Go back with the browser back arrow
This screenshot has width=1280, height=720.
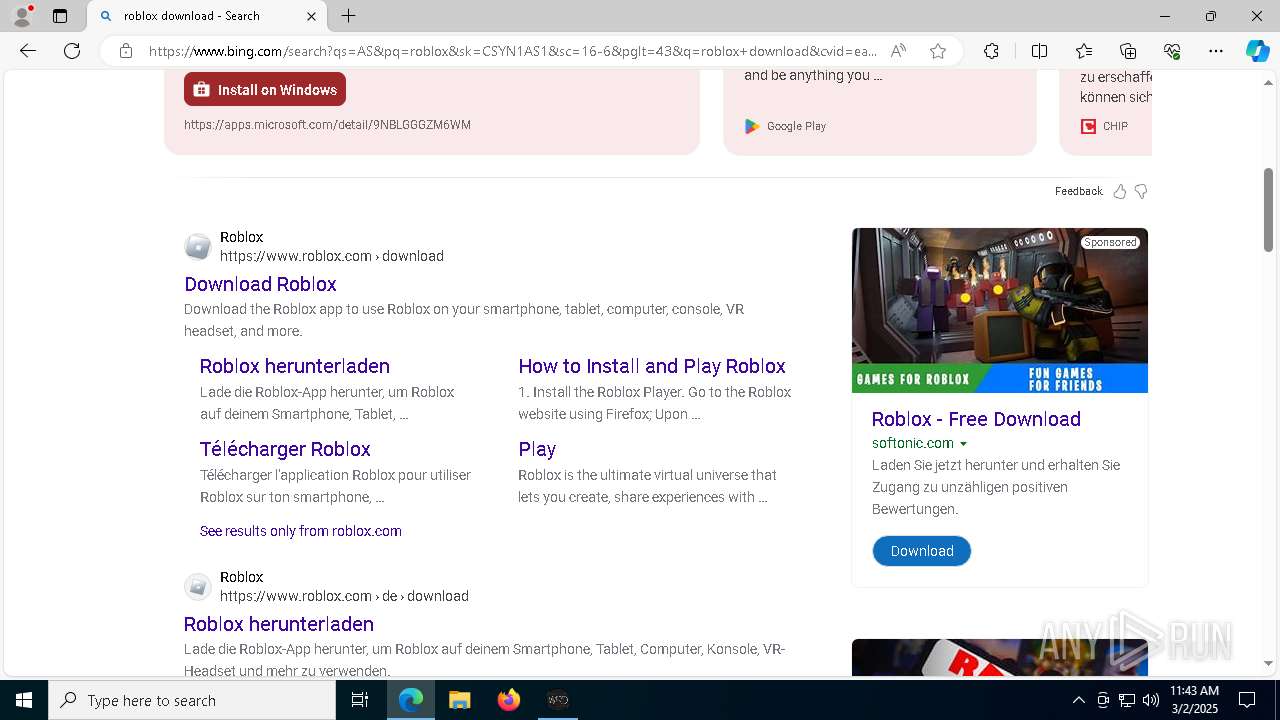coord(28,51)
